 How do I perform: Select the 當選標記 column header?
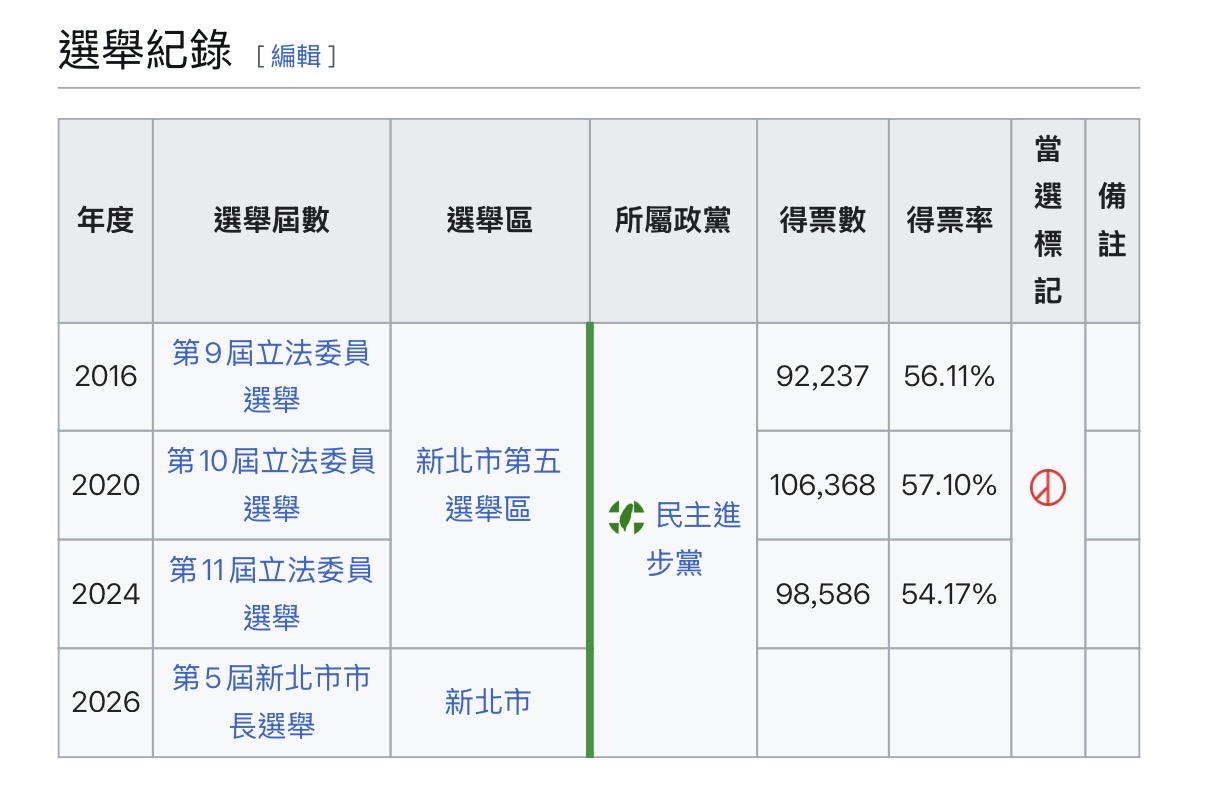[x=1048, y=221]
